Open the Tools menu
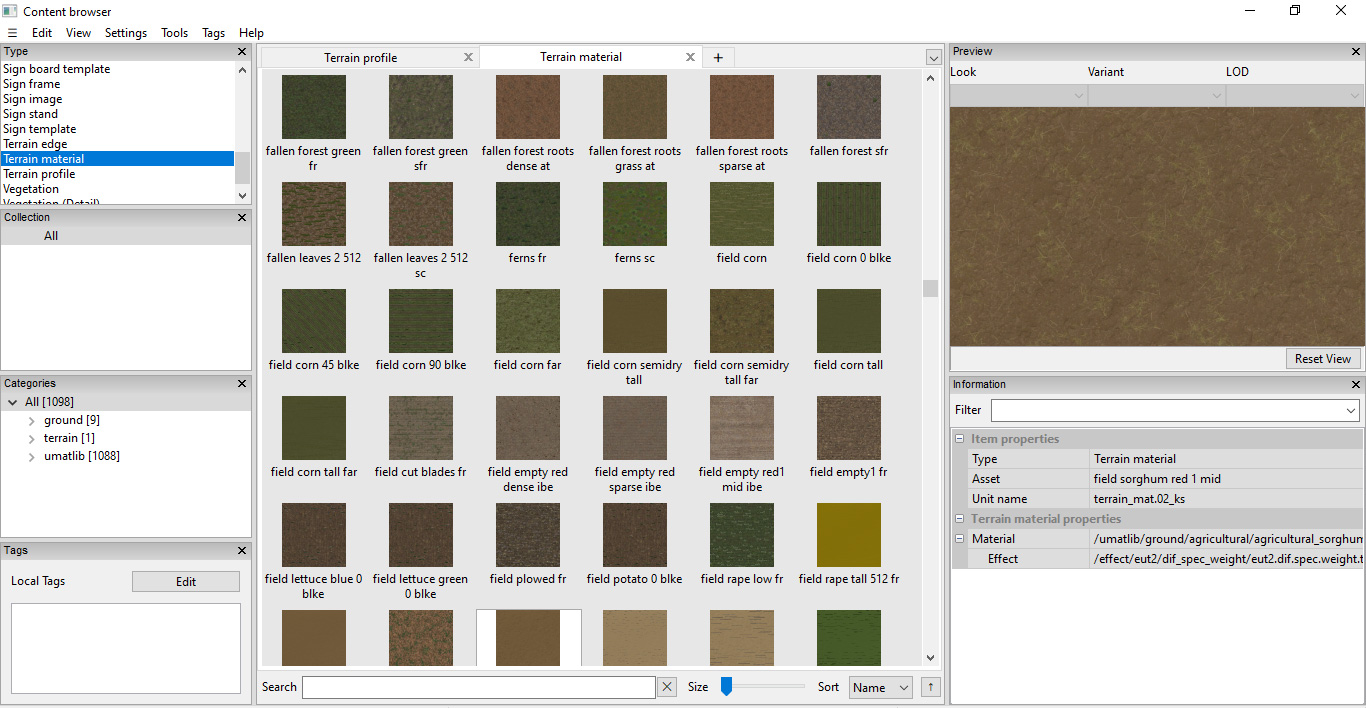The width and height of the screenshot is (1366, 708). pyautogui.click(x=175, y=33)
